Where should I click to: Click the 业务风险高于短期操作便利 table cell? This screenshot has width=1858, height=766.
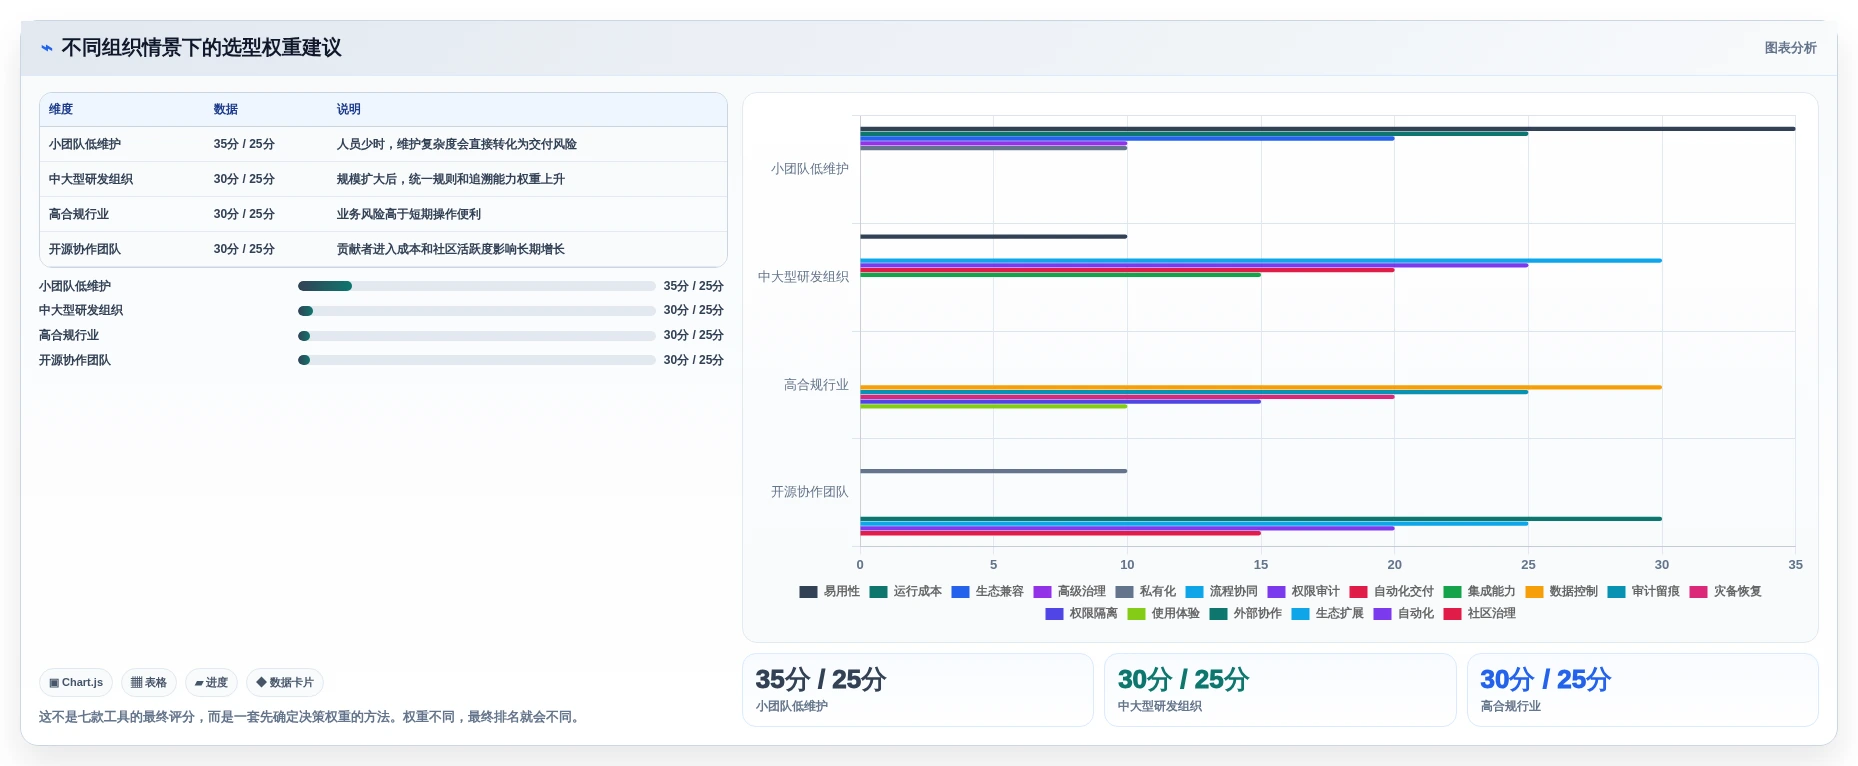527,214
